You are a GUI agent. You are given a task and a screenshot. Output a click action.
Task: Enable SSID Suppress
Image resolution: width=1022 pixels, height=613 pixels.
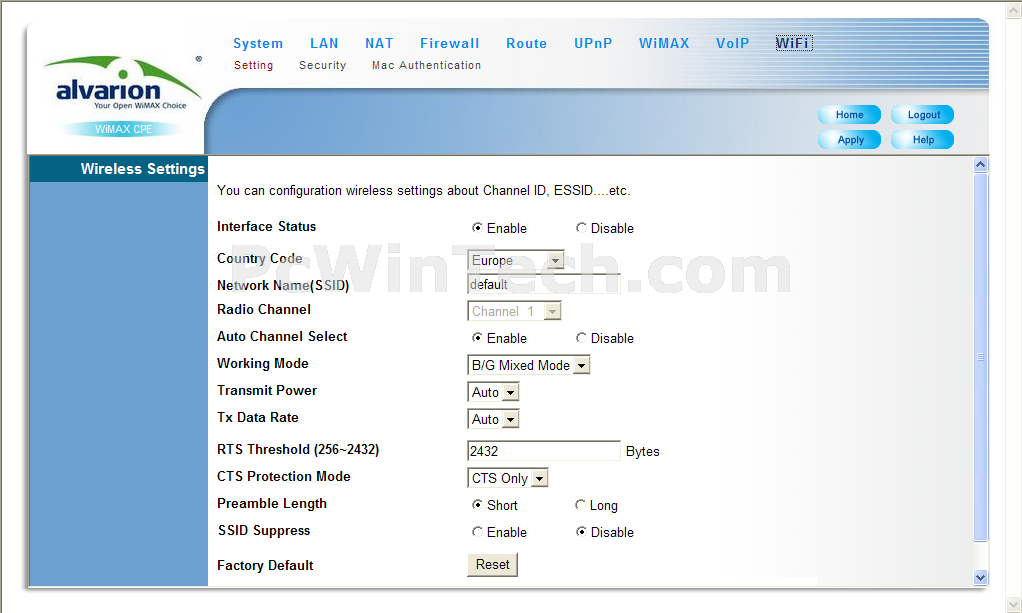[478, 531]
